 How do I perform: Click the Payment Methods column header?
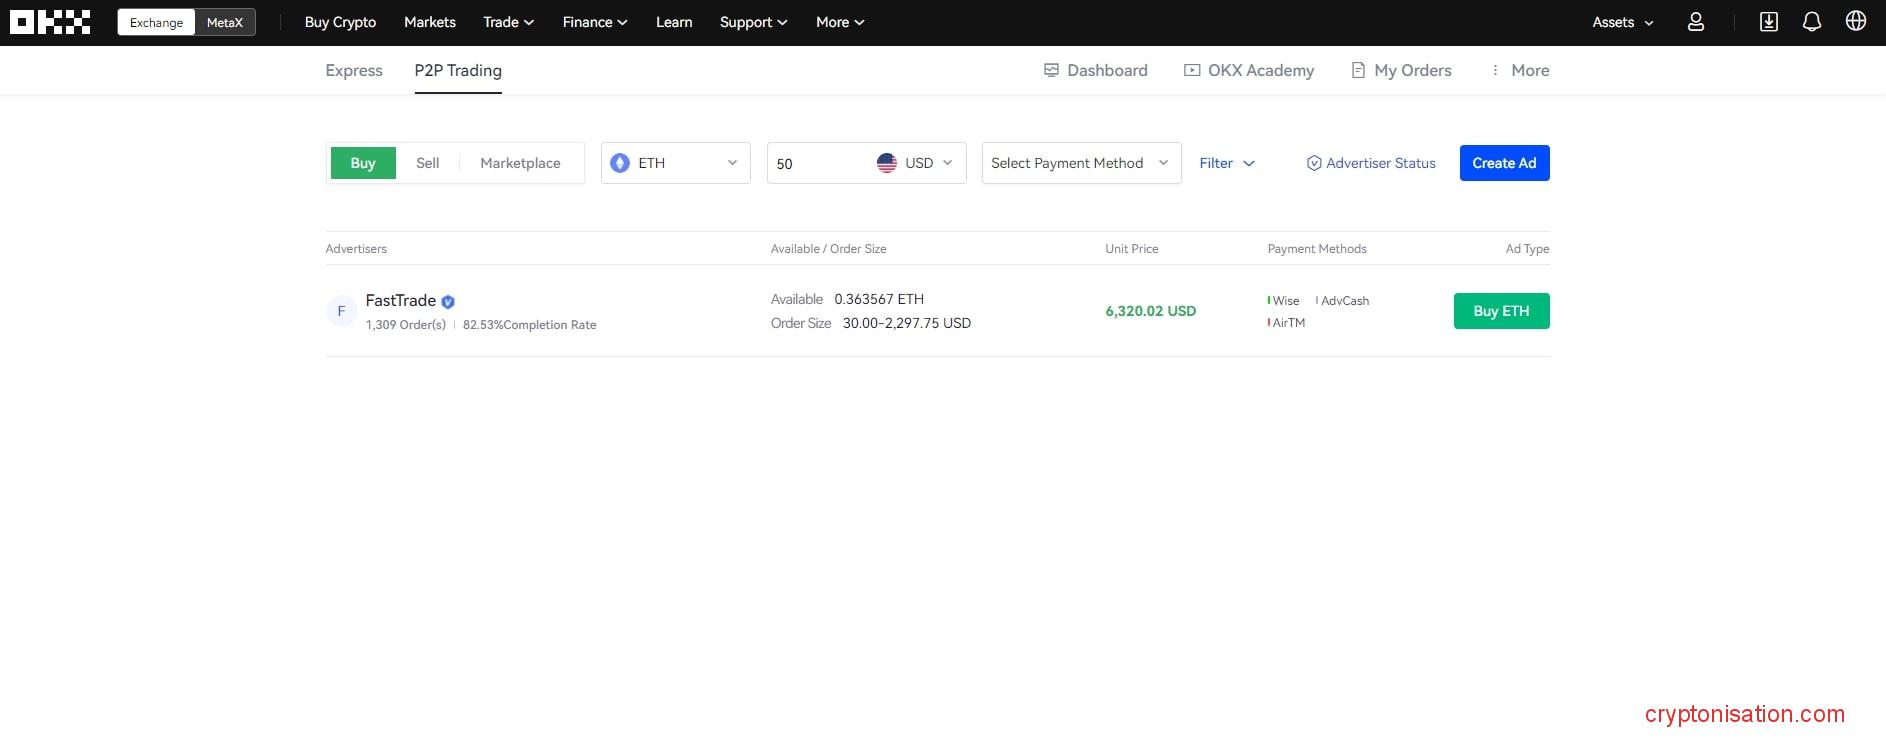point(1317,248)
